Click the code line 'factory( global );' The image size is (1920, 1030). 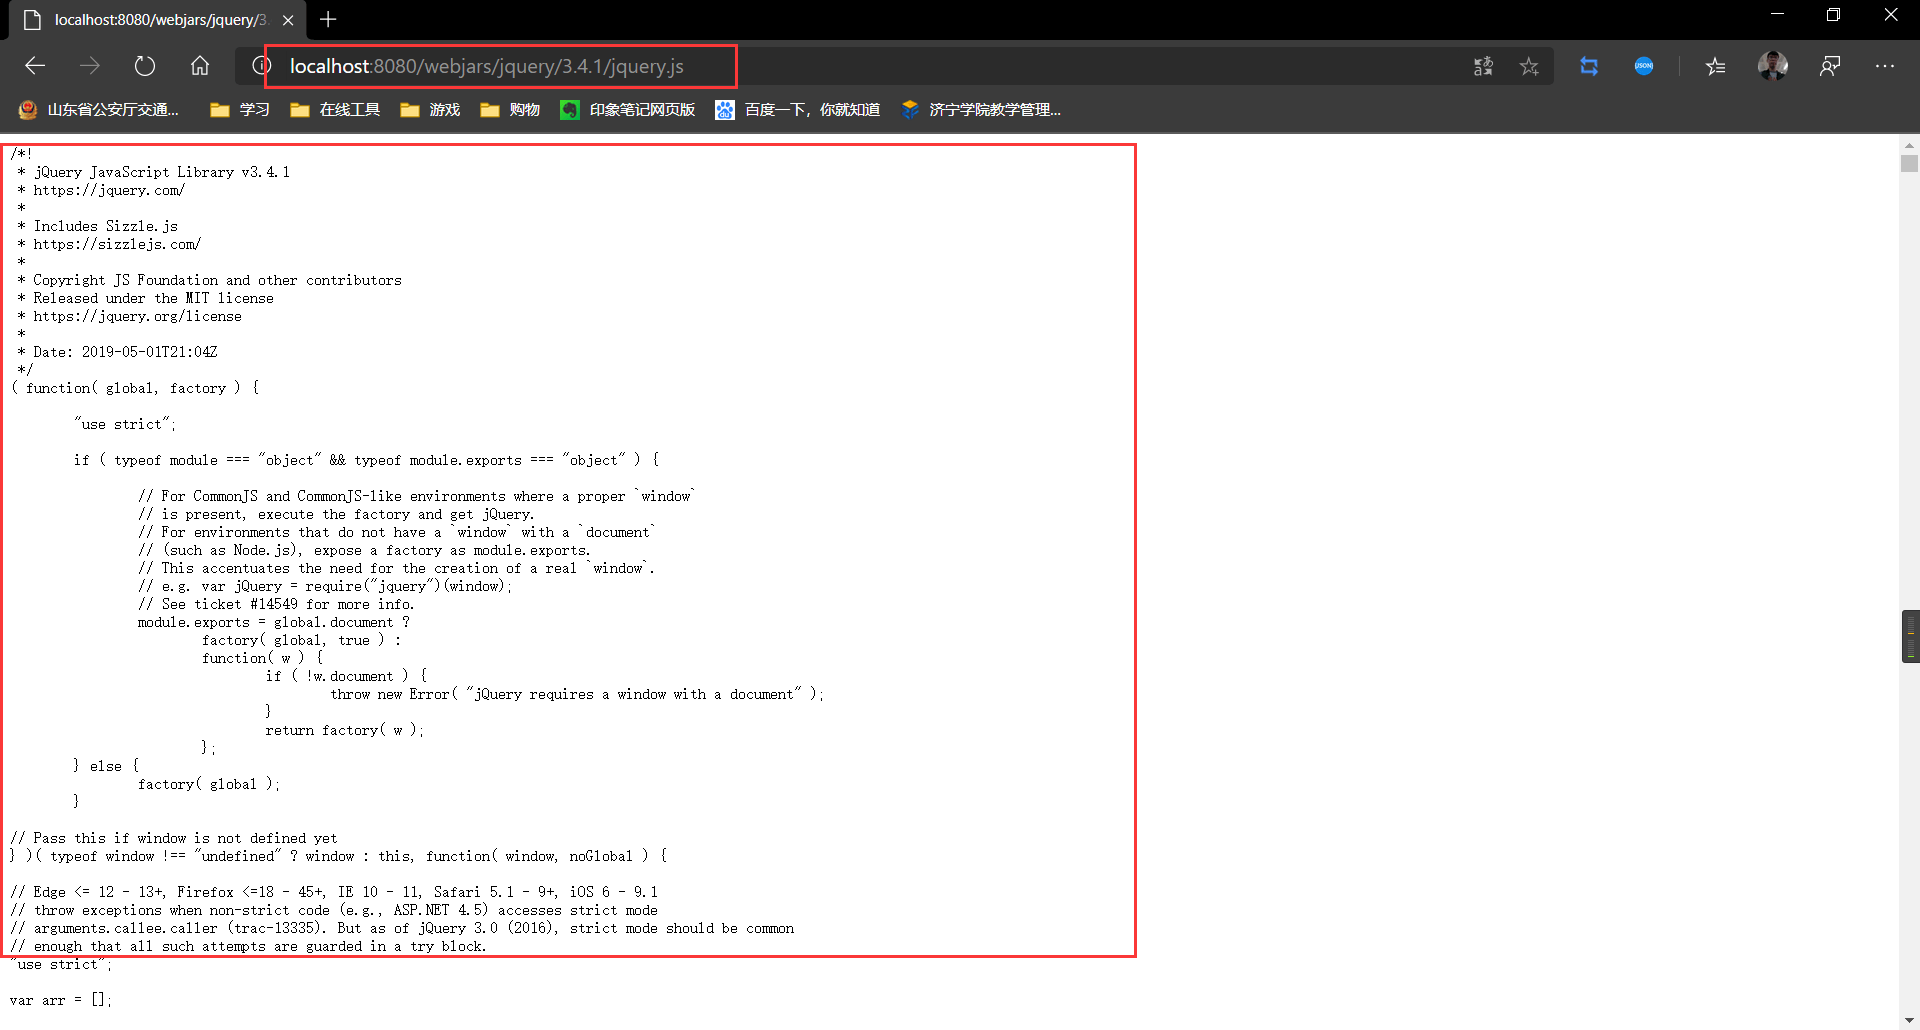point(209,784)
